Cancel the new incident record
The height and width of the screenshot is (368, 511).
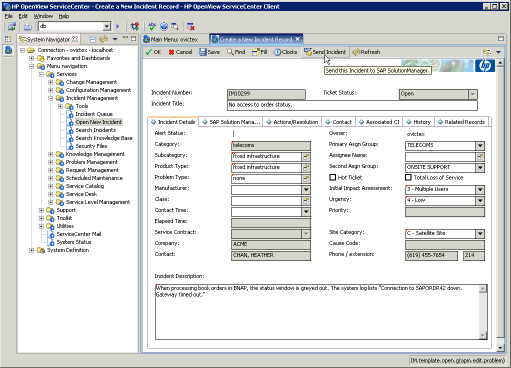pos(180,52)
